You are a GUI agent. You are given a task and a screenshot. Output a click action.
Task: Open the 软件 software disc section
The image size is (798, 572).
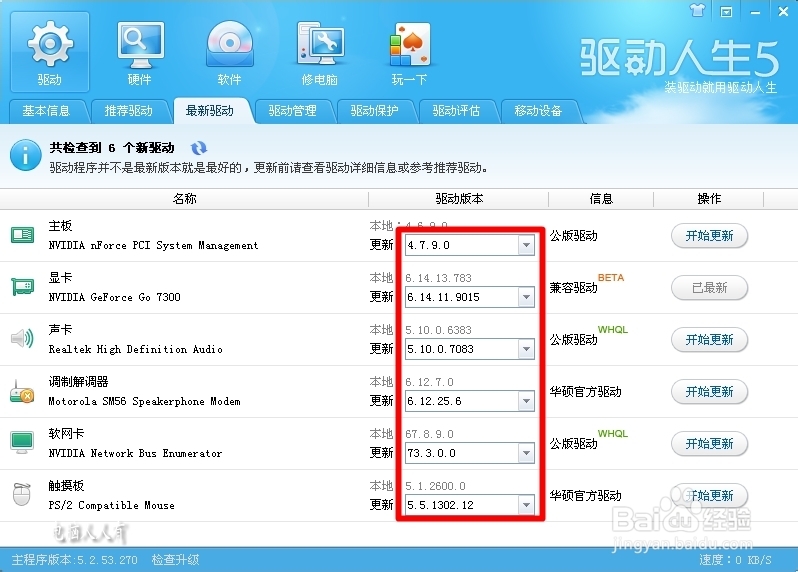(230, 52)
